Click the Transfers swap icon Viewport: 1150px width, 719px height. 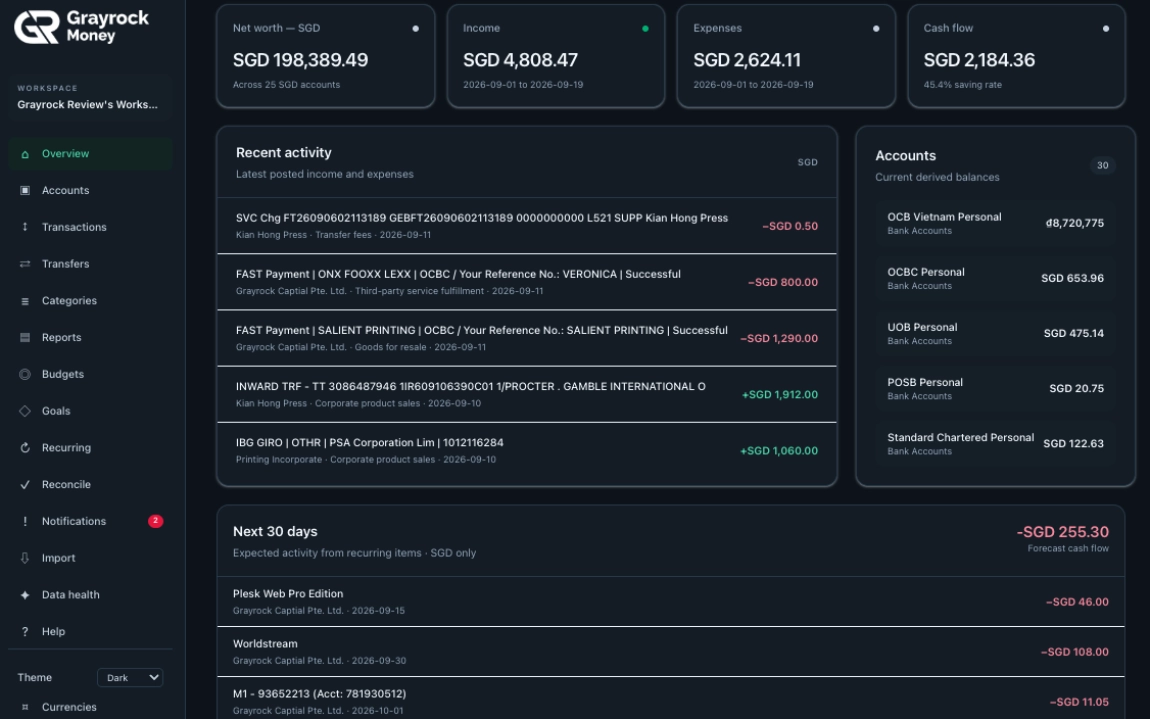click(x=25, y=264)
